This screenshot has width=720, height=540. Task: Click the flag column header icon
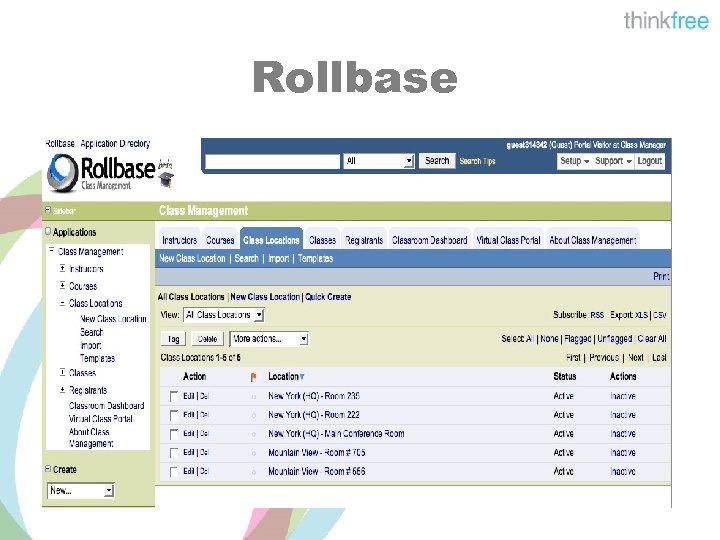tap(253, 377)
